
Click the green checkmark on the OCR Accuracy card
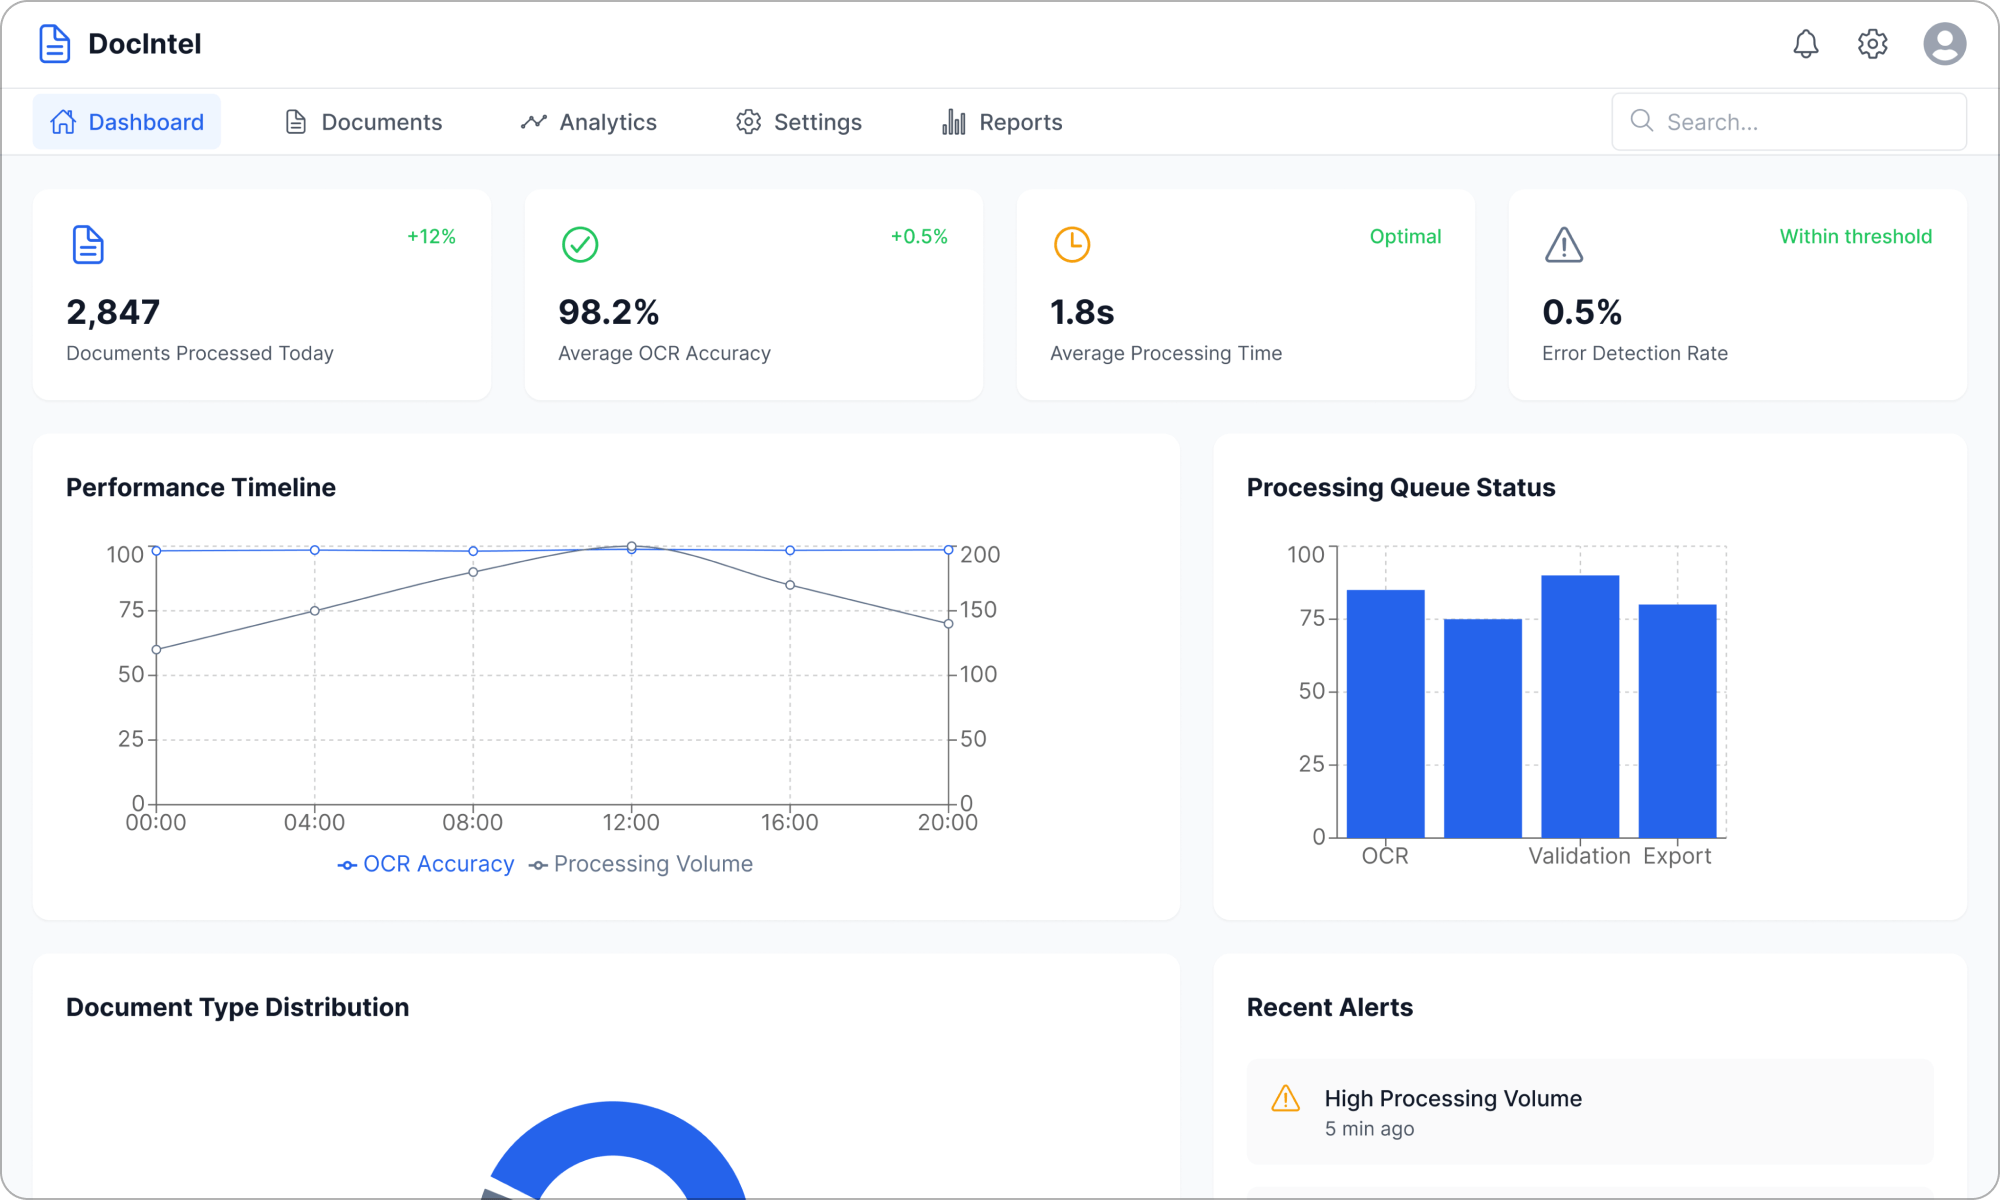coord(580,244)
